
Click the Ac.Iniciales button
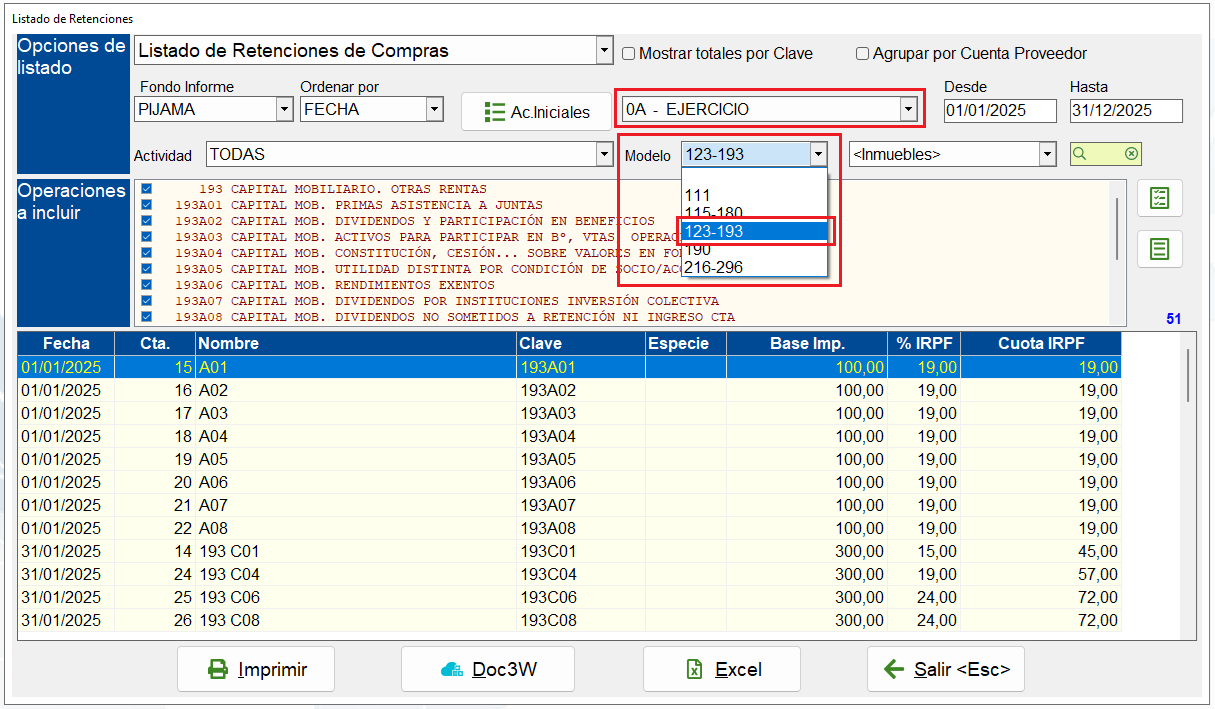tap(536, 112)
